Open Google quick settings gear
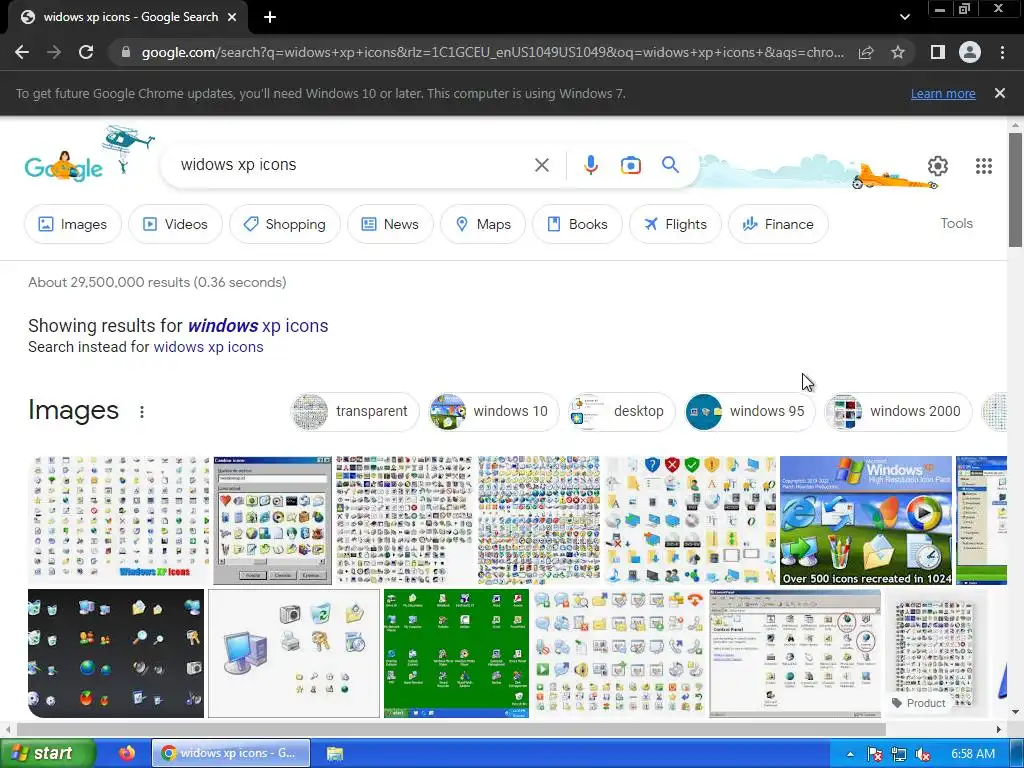The image size is (1024, 768). (x=938, y=166)
